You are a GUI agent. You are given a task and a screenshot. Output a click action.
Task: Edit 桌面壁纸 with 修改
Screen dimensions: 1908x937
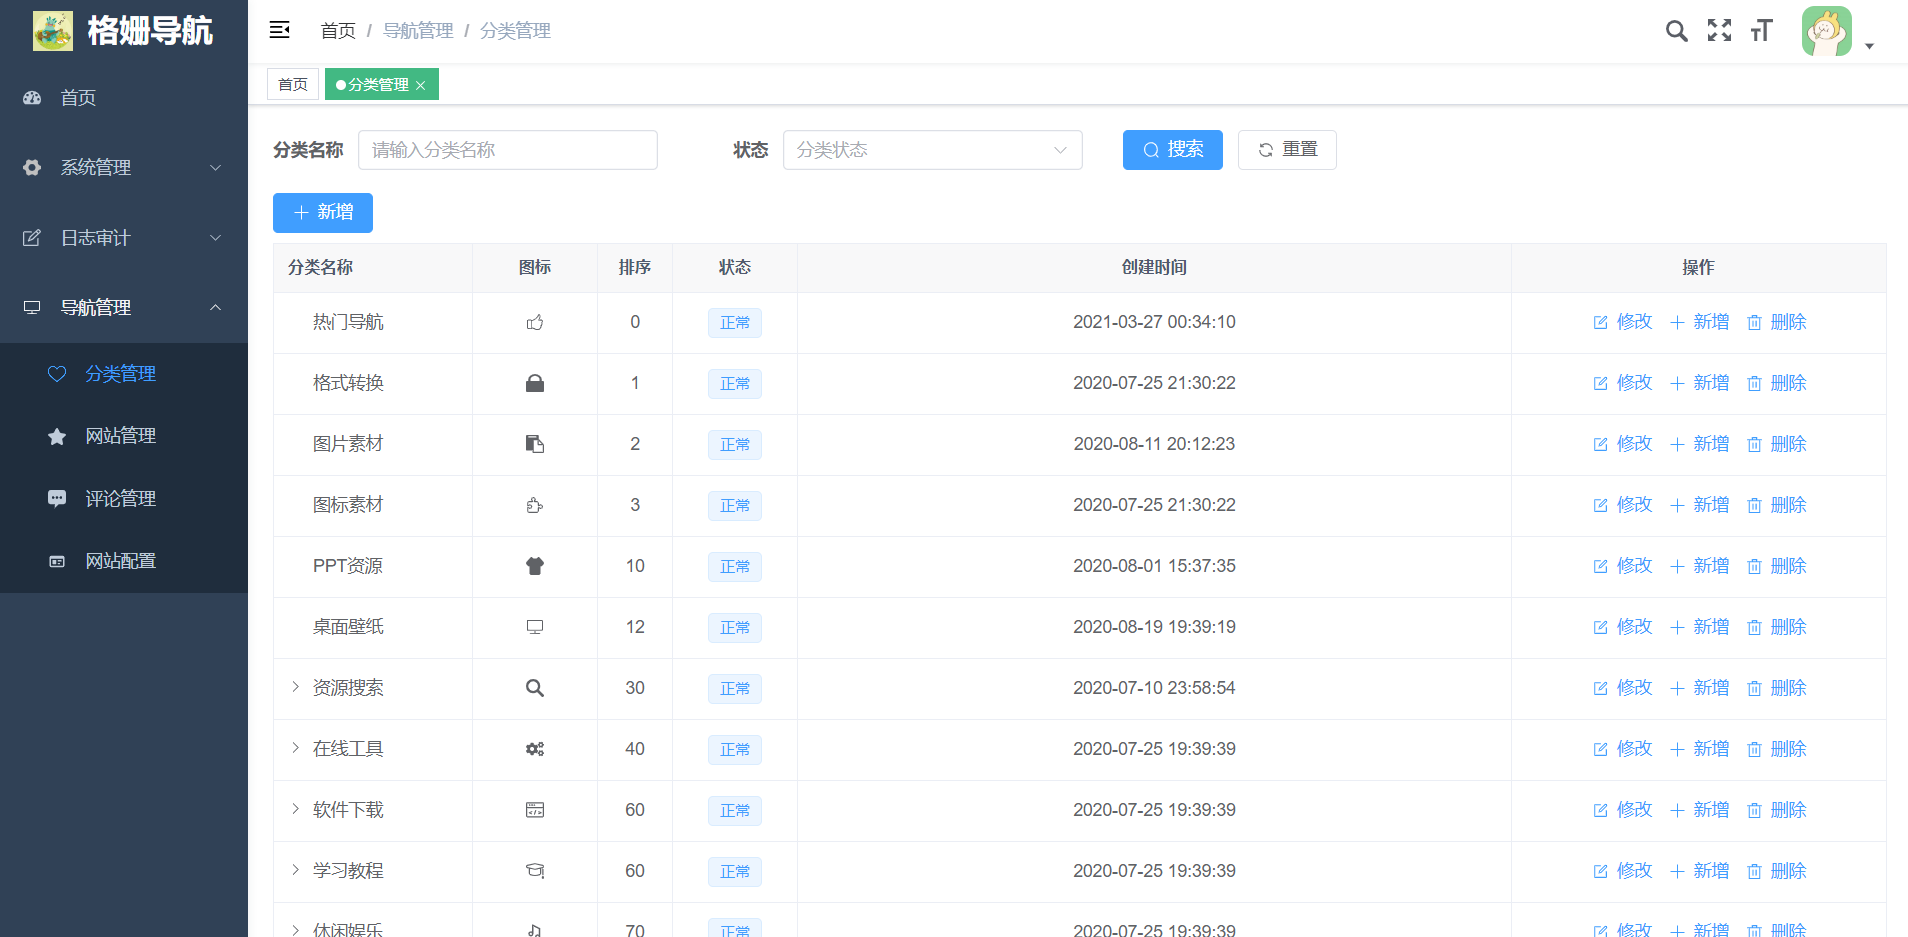click(1623, 627)
